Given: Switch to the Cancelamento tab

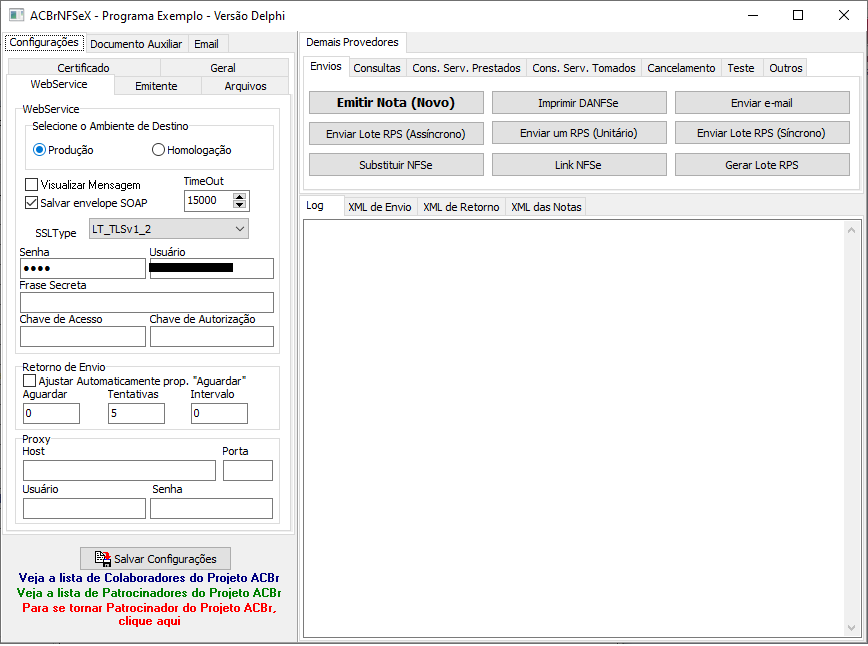Looking at the screenshot, I should tap(681, 68).
